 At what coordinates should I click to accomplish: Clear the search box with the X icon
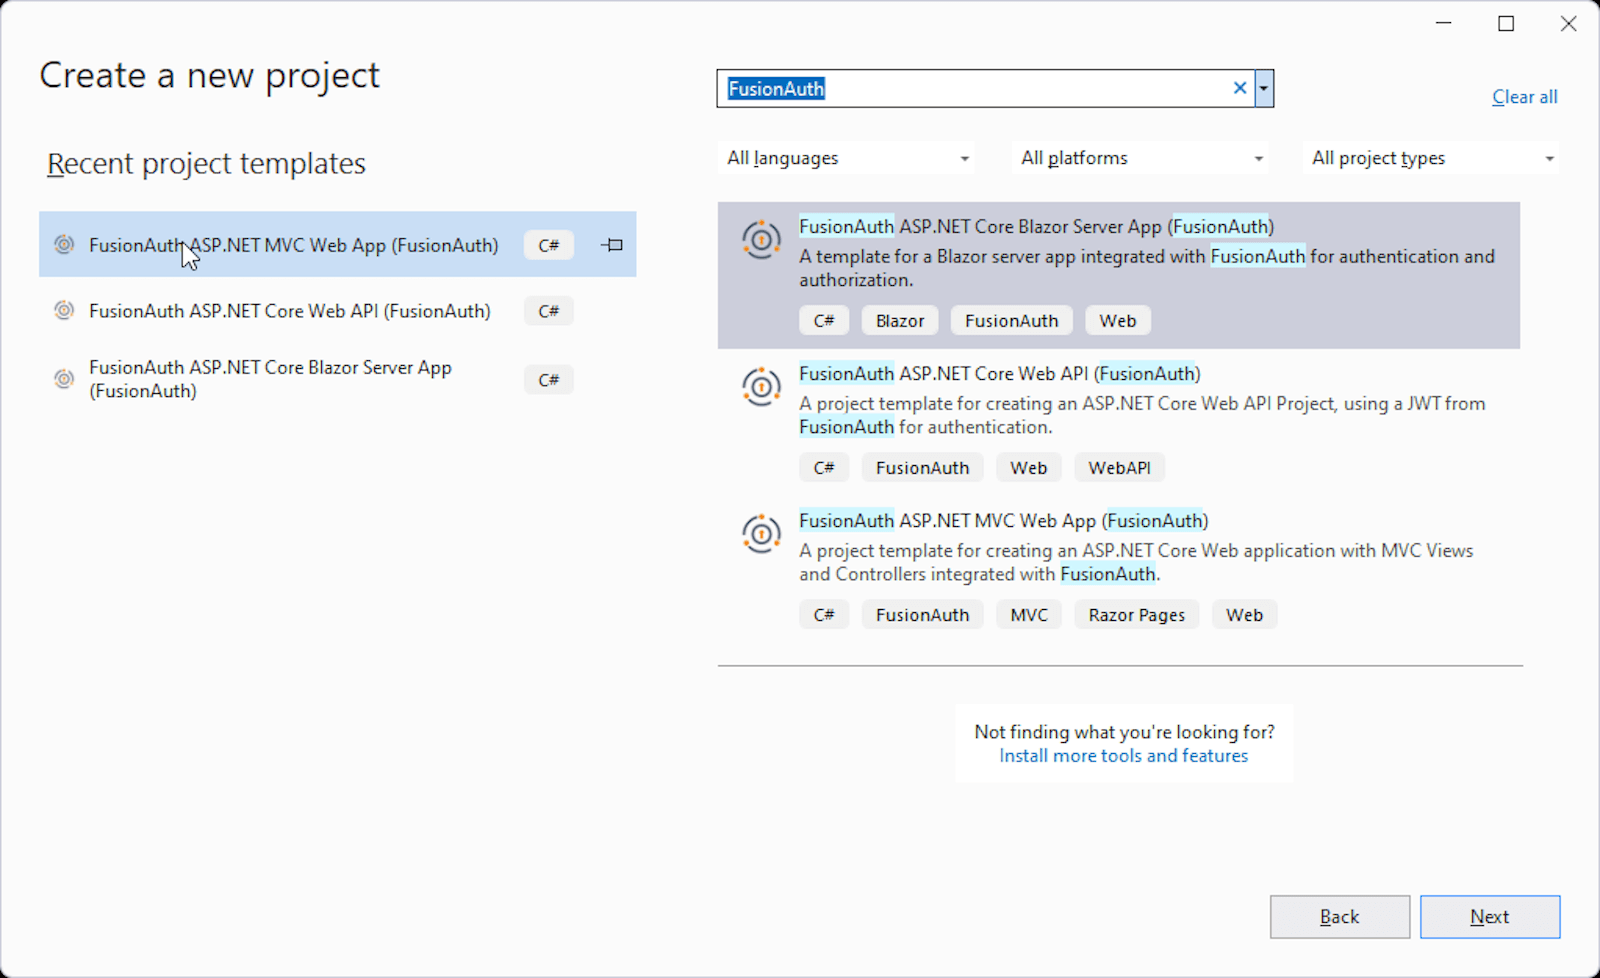tap(1240, 88)
